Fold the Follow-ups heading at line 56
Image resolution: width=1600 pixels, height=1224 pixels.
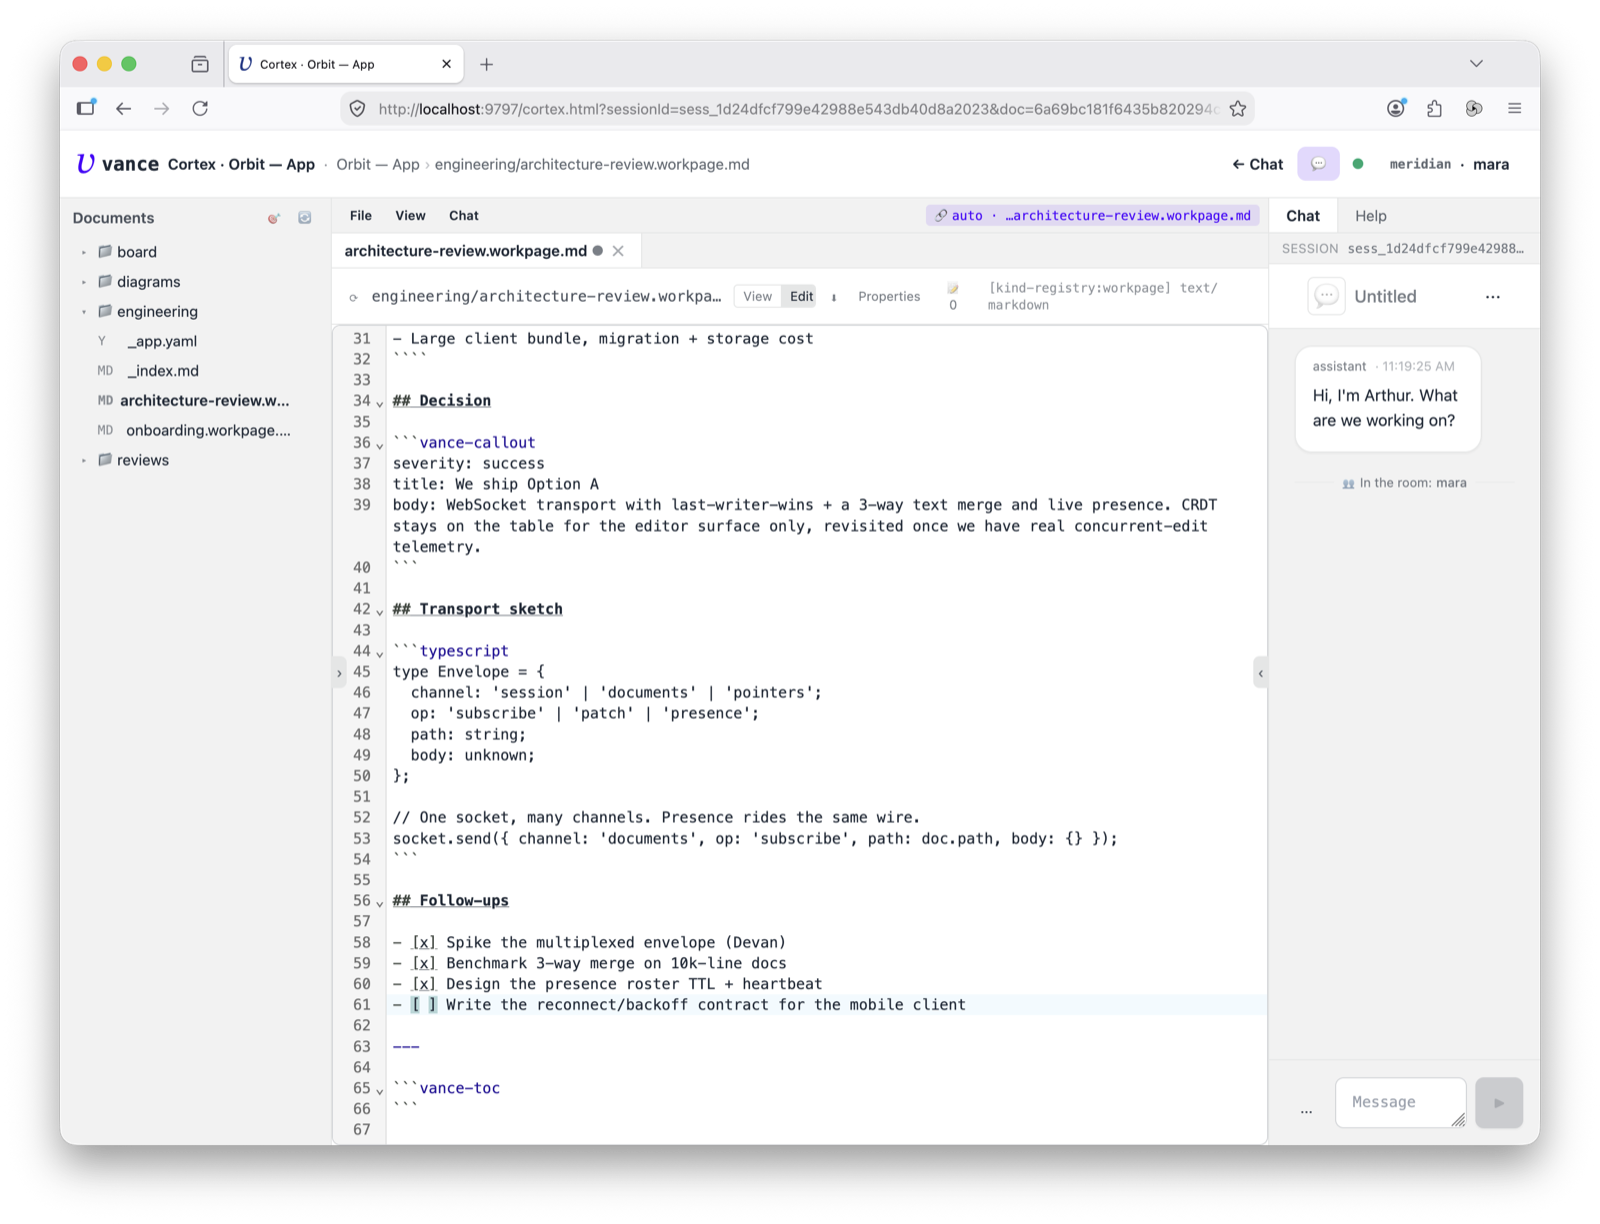click(x=380, y=902)
